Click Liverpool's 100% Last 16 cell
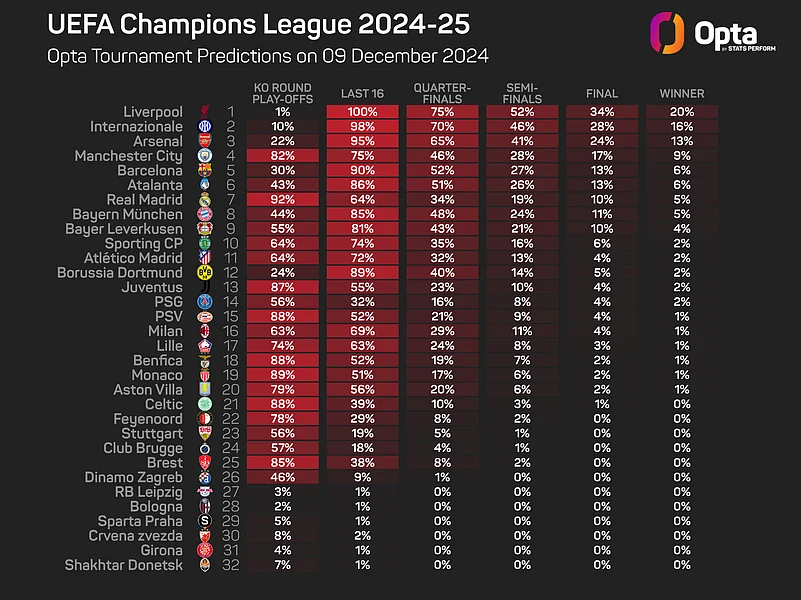The width and height of the screenshot is (801, 600). [363, 112]
